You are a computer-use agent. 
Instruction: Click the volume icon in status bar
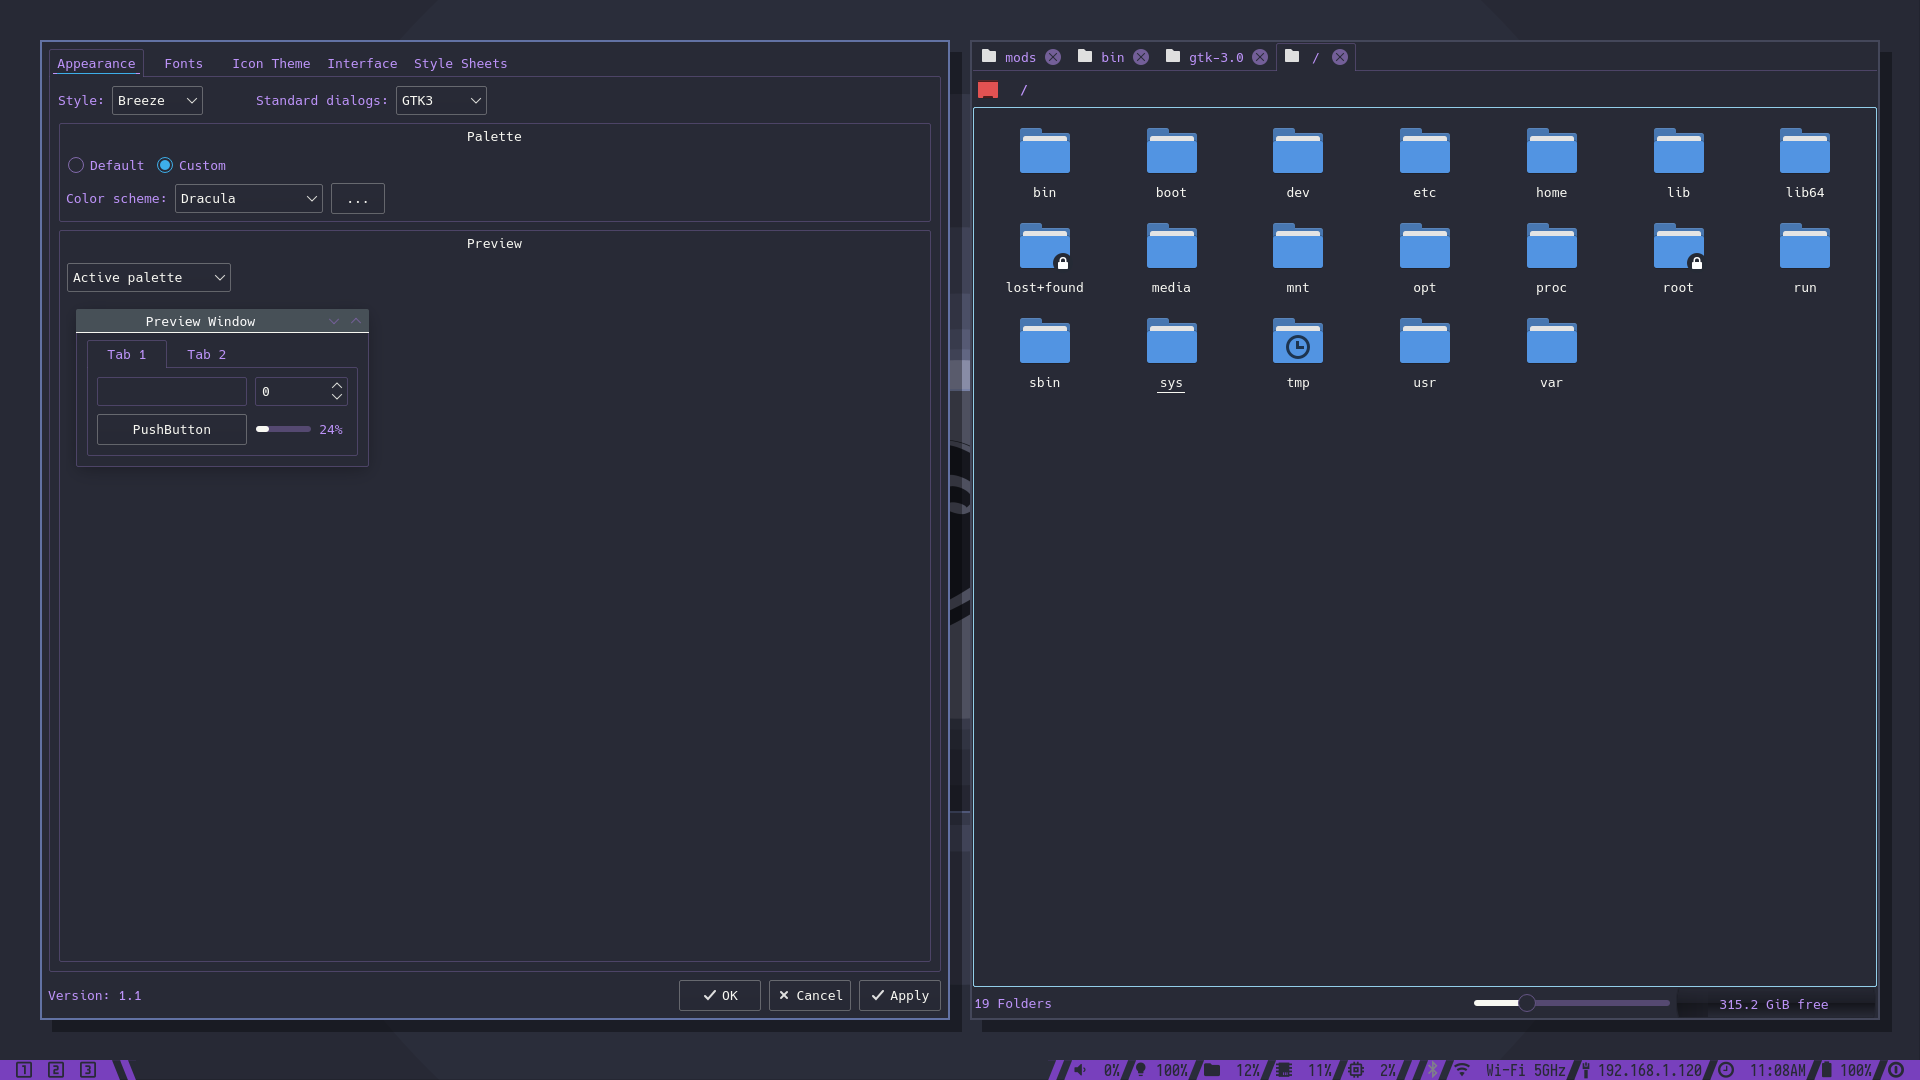pyautogui.click(x=1080, y=1070)
